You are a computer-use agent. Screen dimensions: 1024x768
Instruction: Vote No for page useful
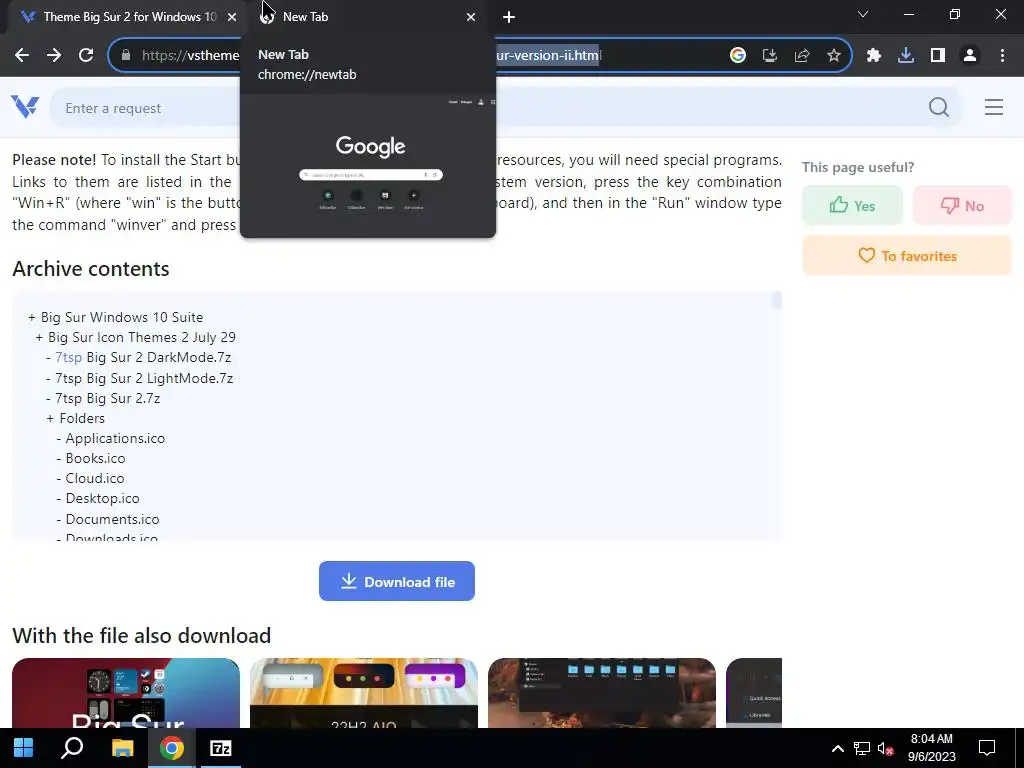[962, 206]
